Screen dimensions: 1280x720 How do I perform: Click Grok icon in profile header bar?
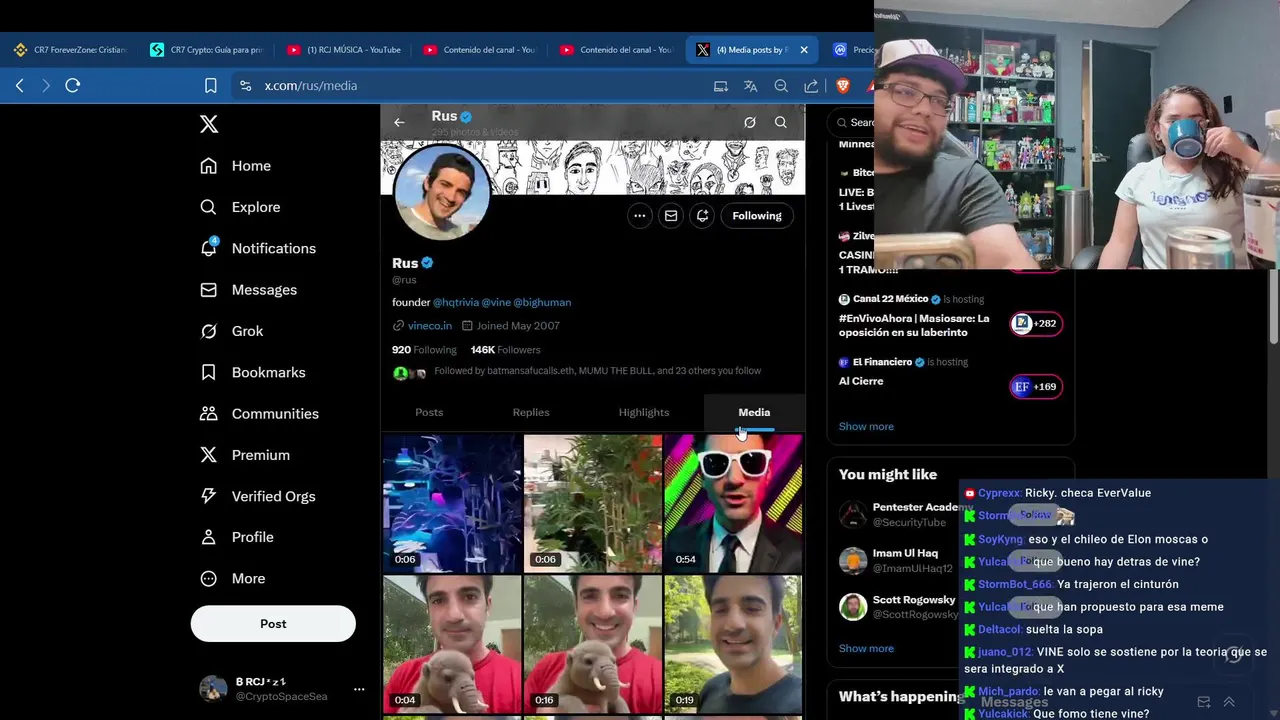(749, 122)
